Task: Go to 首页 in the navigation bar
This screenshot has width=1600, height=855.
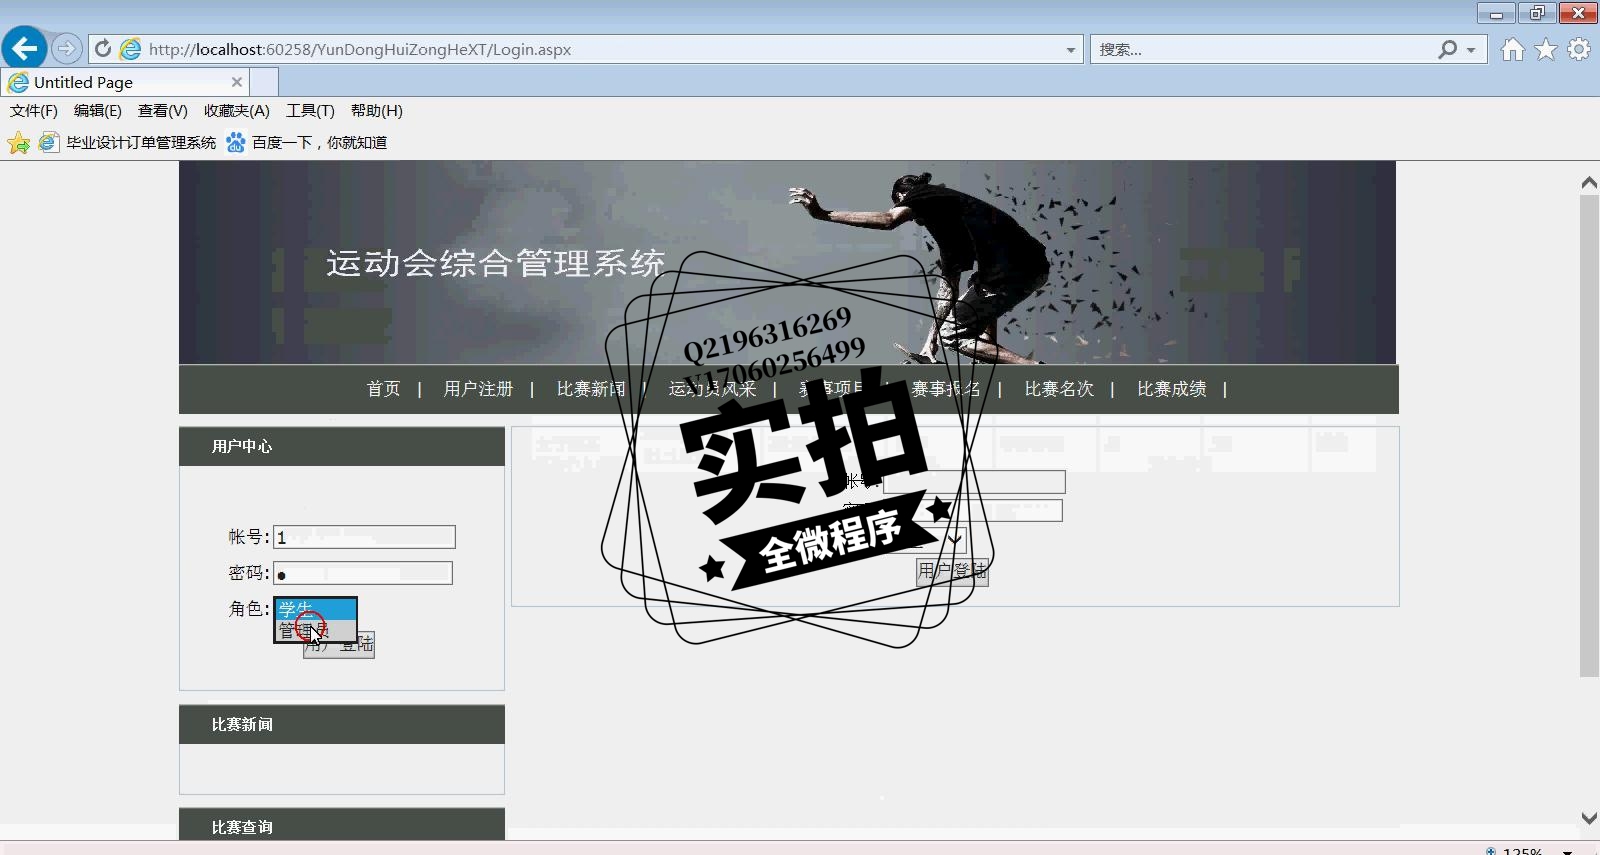Action: [x=383, y=389]
